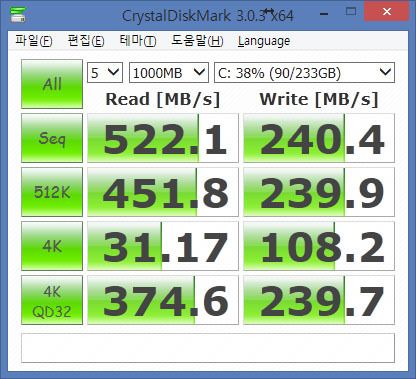Expand the 1000MB test size dropdown
The height and width of the screenshot is (379, 416).
pos(169,72)
